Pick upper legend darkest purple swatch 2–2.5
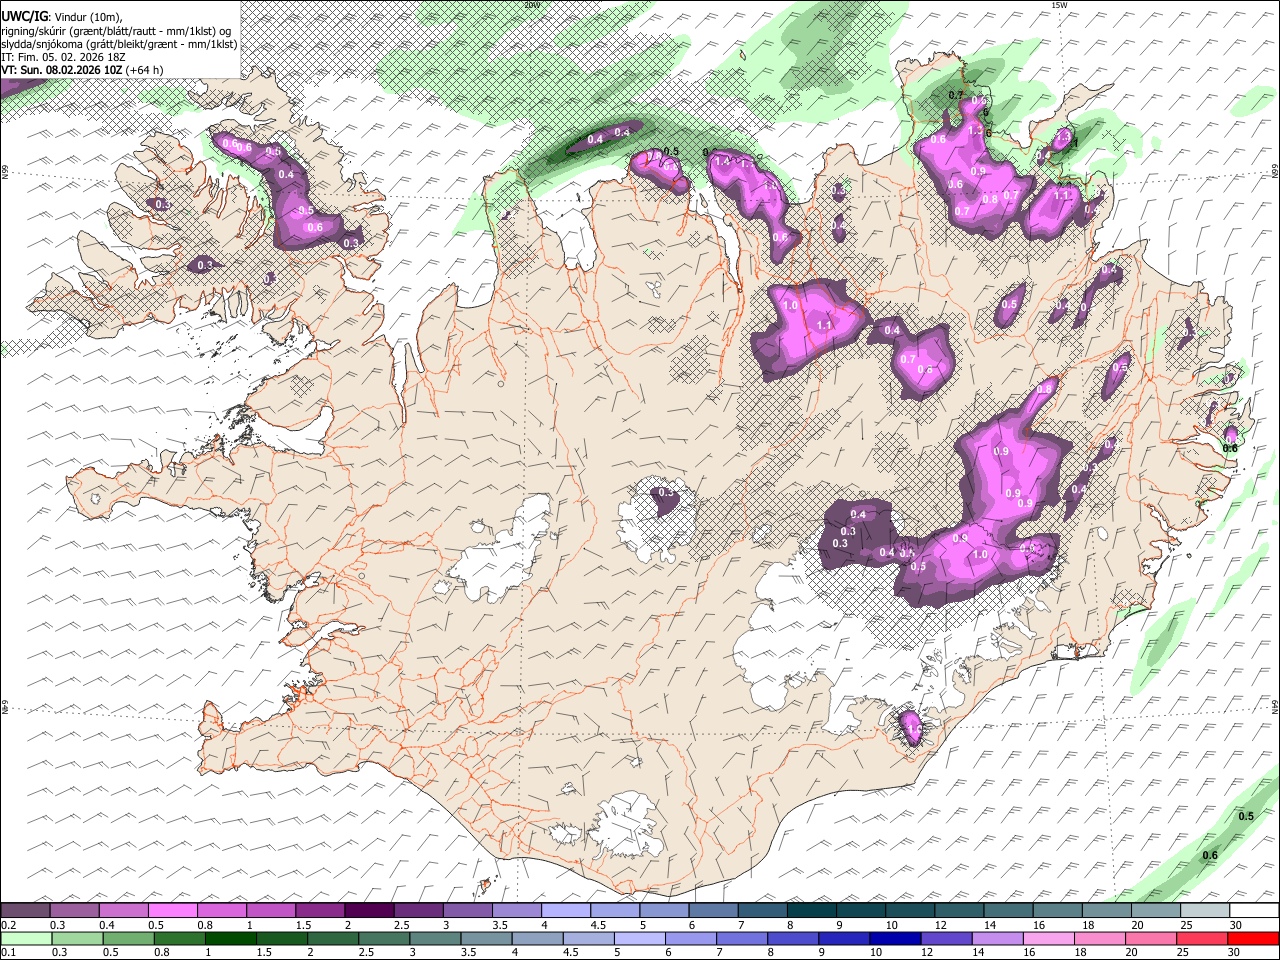This screenshot has height=960, width=1280. coord(369,911)
